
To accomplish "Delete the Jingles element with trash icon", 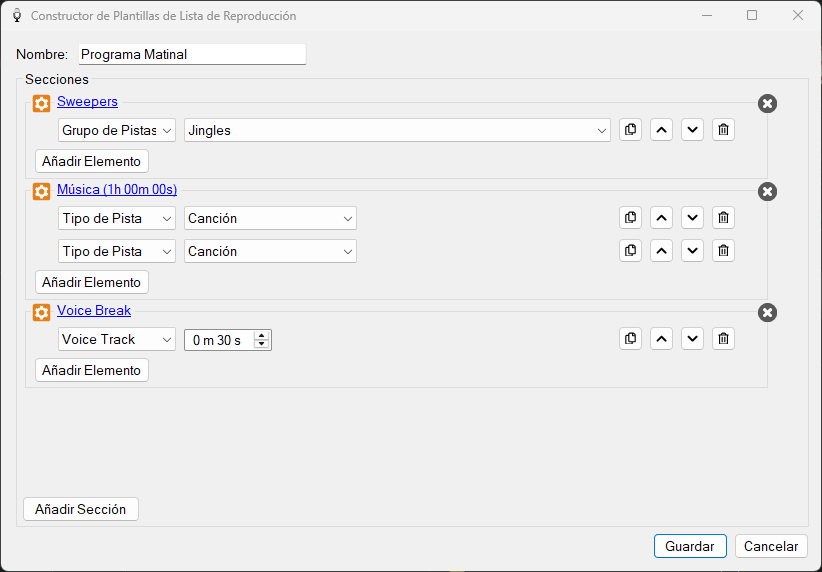I will click(x=723, y=129).
